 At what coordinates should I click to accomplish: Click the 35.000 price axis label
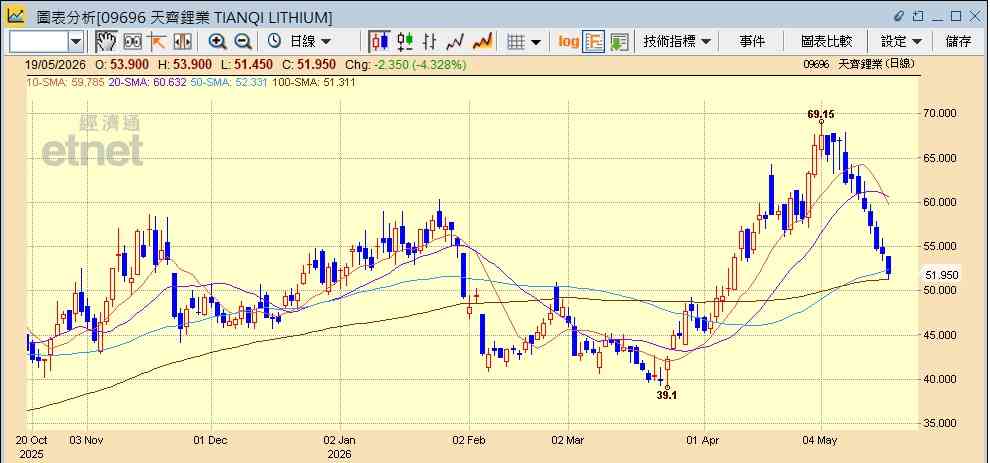pyautogui.click(x=939, y=423)
